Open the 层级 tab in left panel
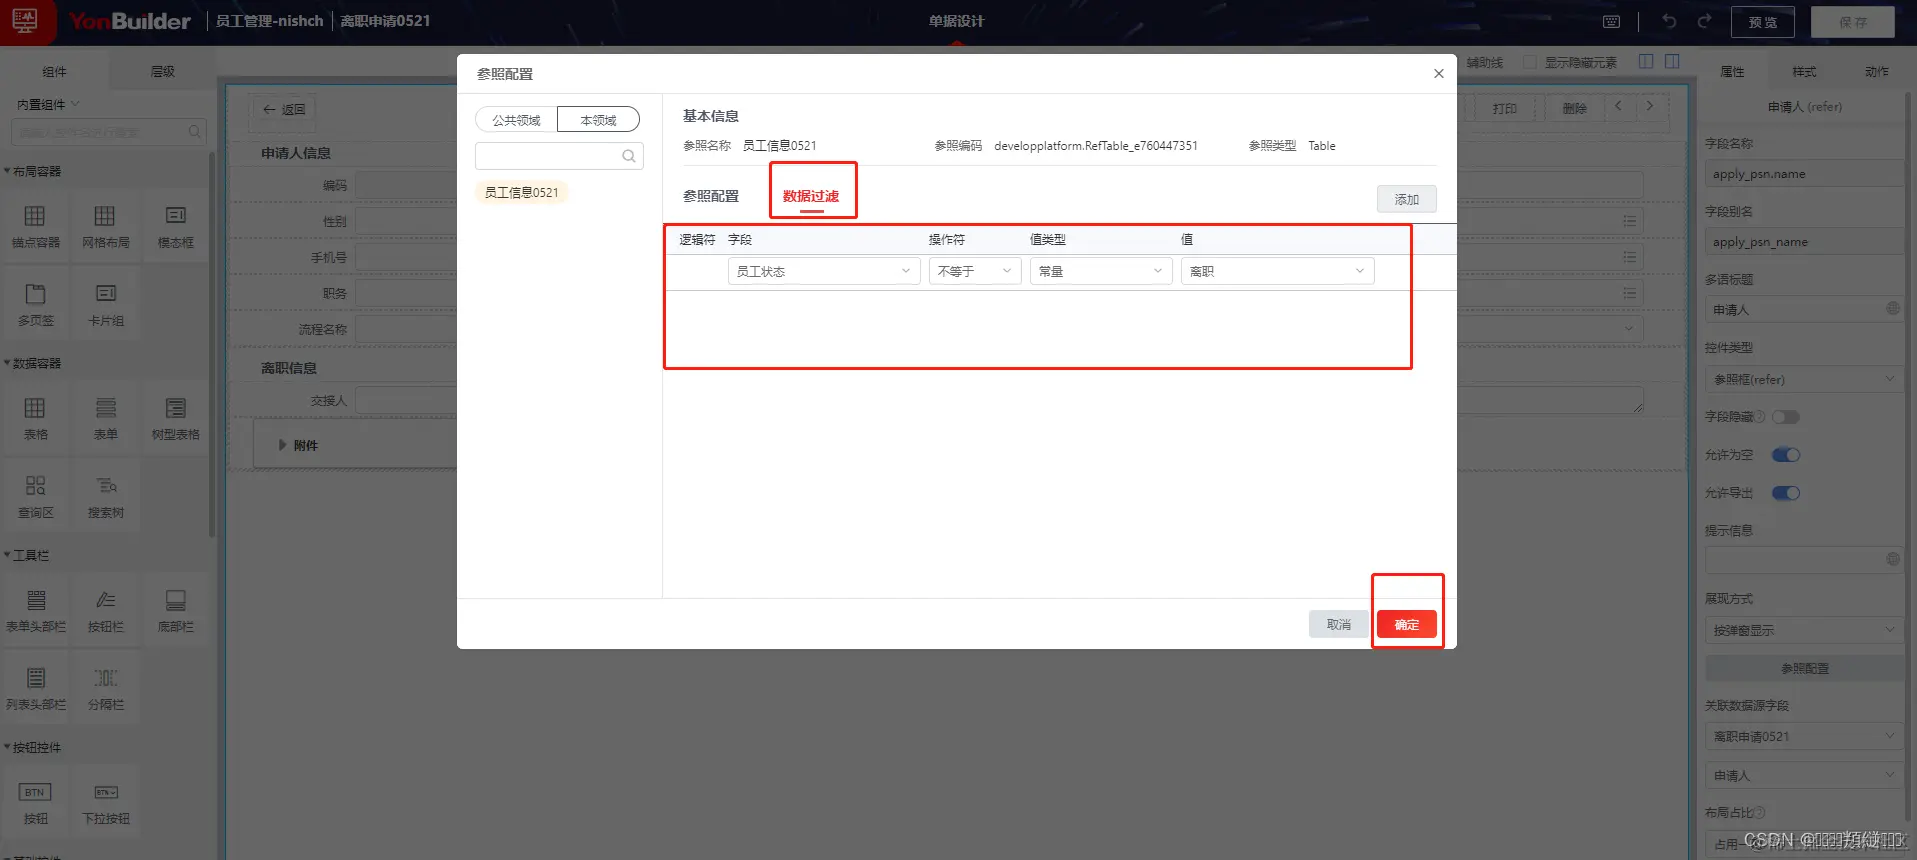 [x=162, y=72]
